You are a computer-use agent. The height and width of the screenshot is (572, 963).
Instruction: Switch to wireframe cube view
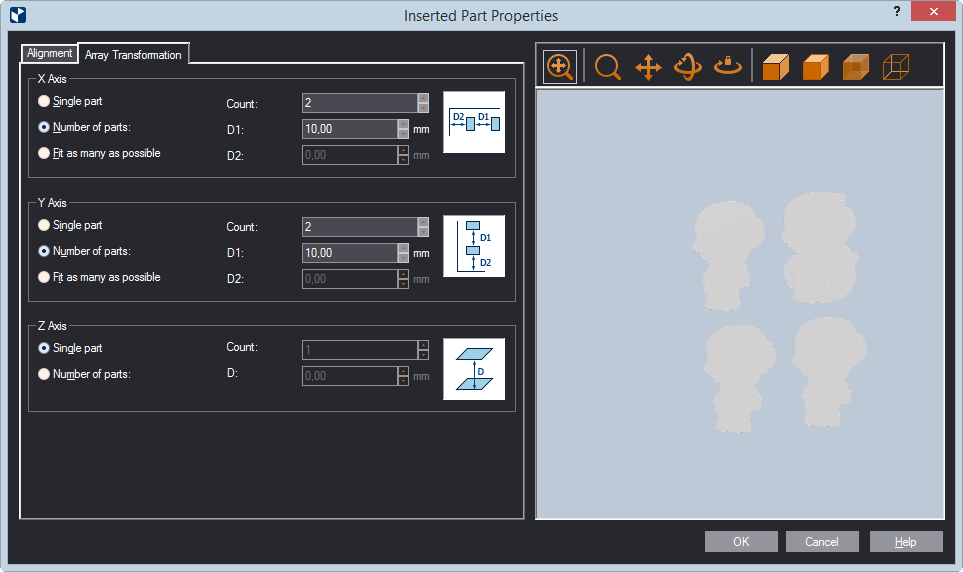point(895,67)
